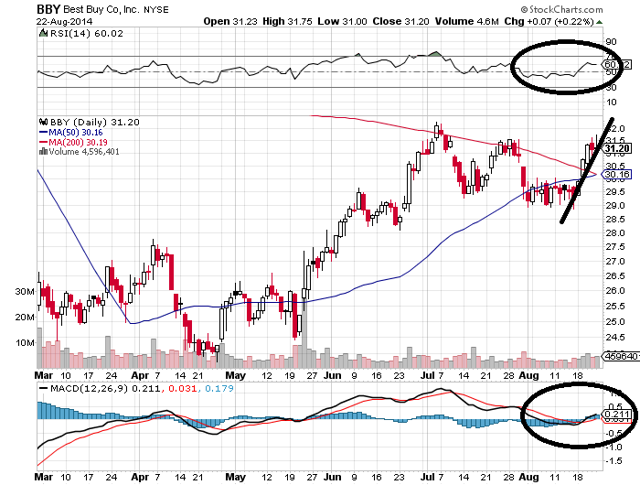Click the red 0.031 MACD signal value
This screenshot has width=640, height=485.
182,388
